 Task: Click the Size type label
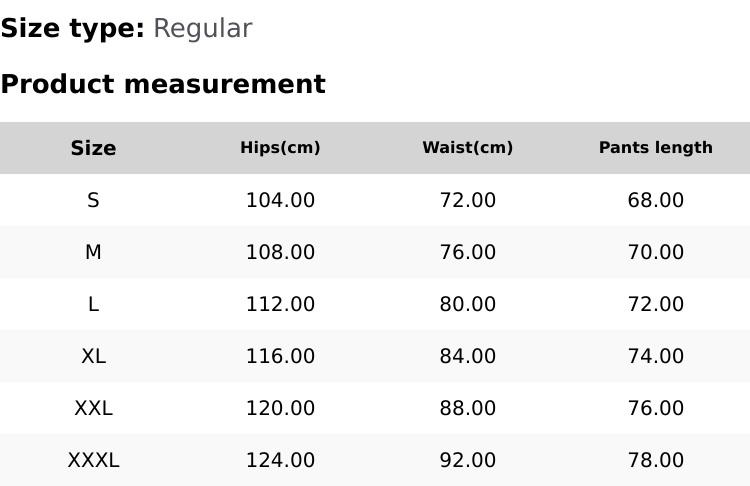point(73,28)
